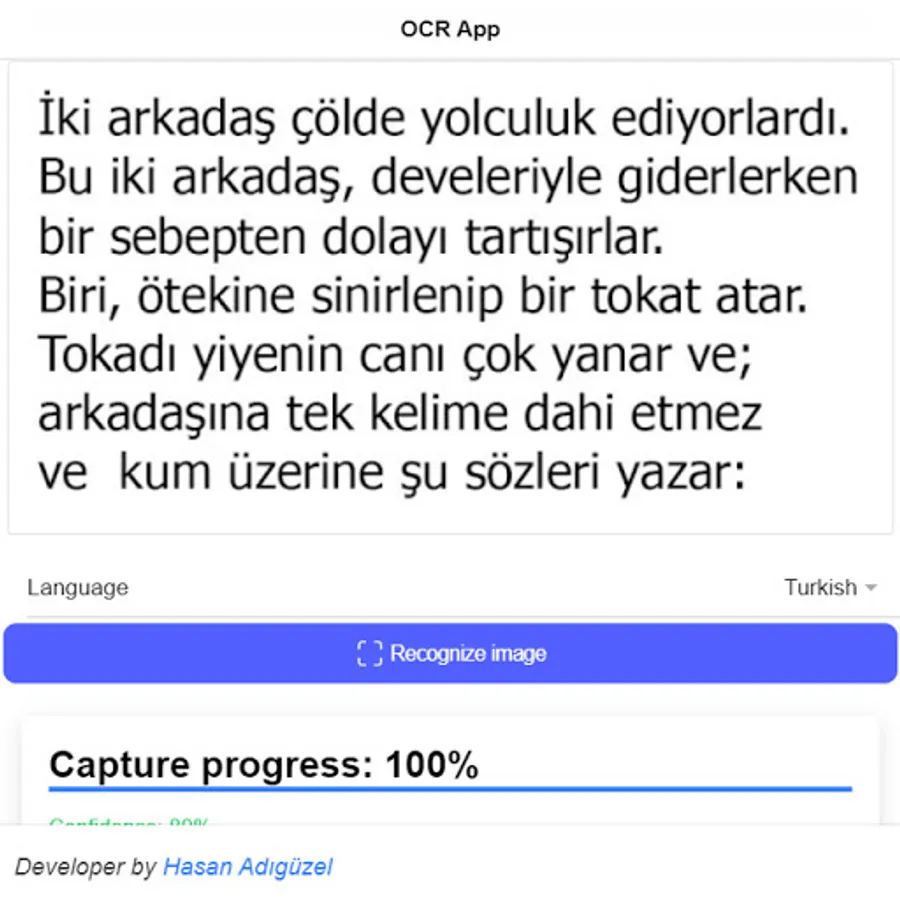Click the small arrow beside Turkish
Image resolution: width=900 pixels, height=900 pixels.
point(871,588)
